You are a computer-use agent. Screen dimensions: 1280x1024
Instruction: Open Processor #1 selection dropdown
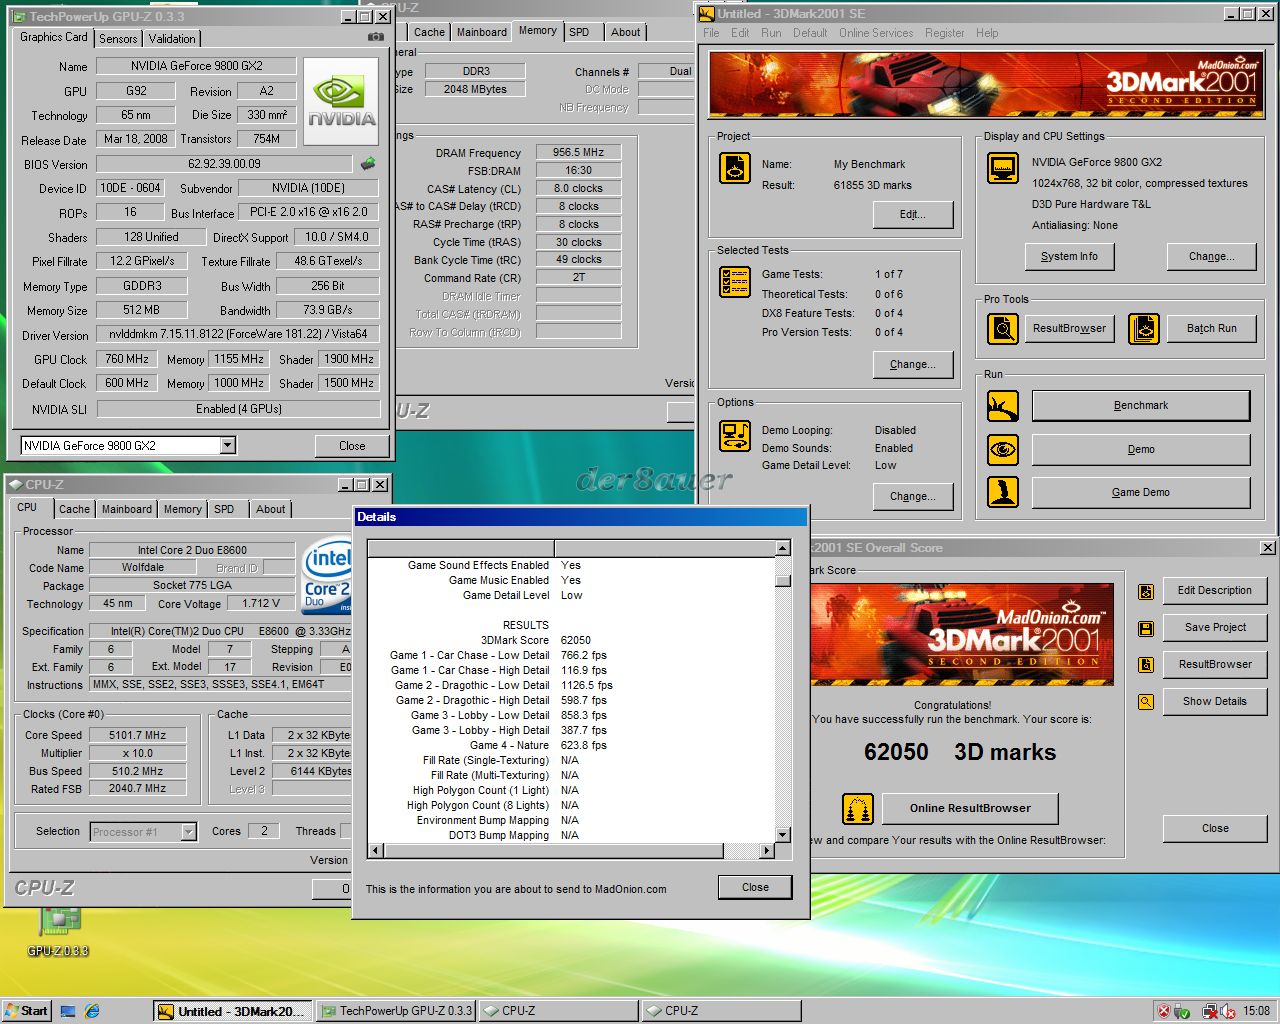(x=188, y=831)
